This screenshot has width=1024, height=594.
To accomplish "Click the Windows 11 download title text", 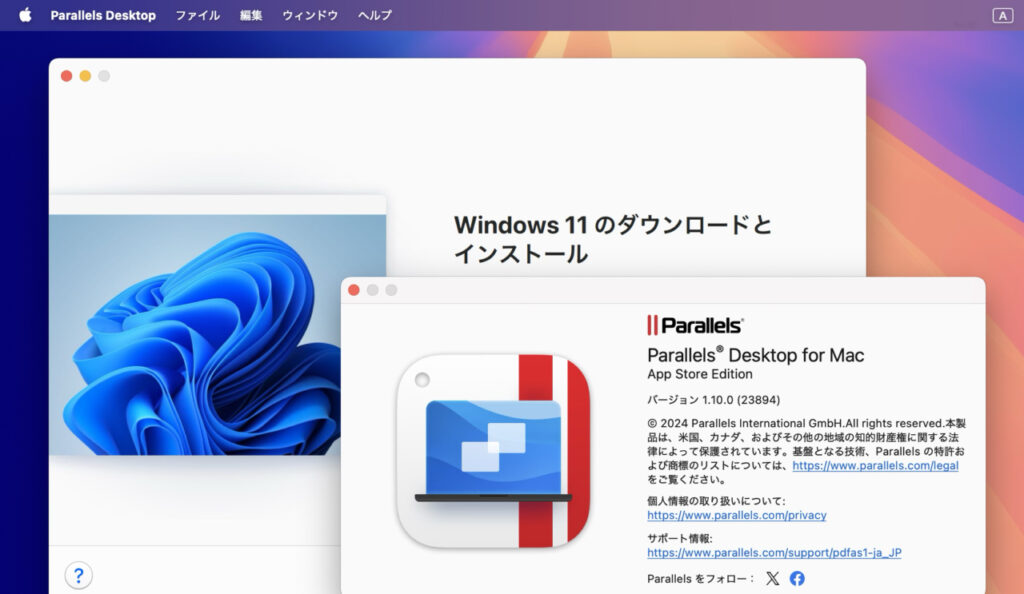I will click(613, 226).
